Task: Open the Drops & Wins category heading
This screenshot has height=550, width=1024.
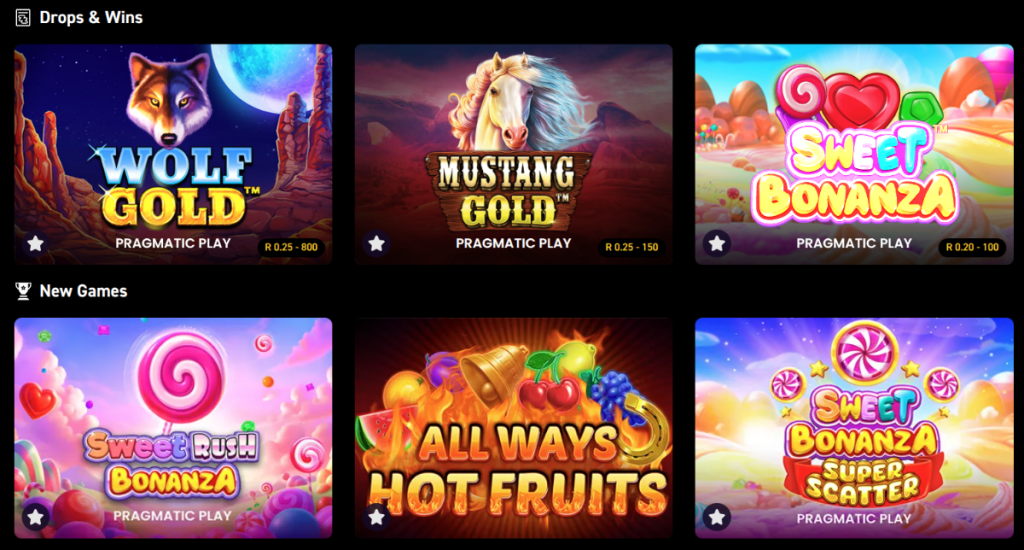Action: tap(91, 18)
